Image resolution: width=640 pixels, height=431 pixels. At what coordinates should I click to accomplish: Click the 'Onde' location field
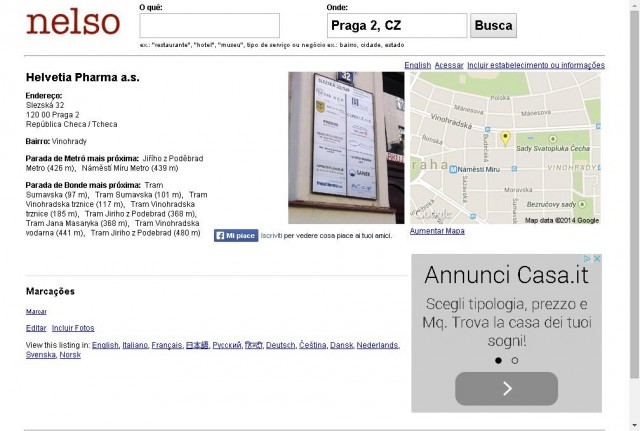pos(397,25)
